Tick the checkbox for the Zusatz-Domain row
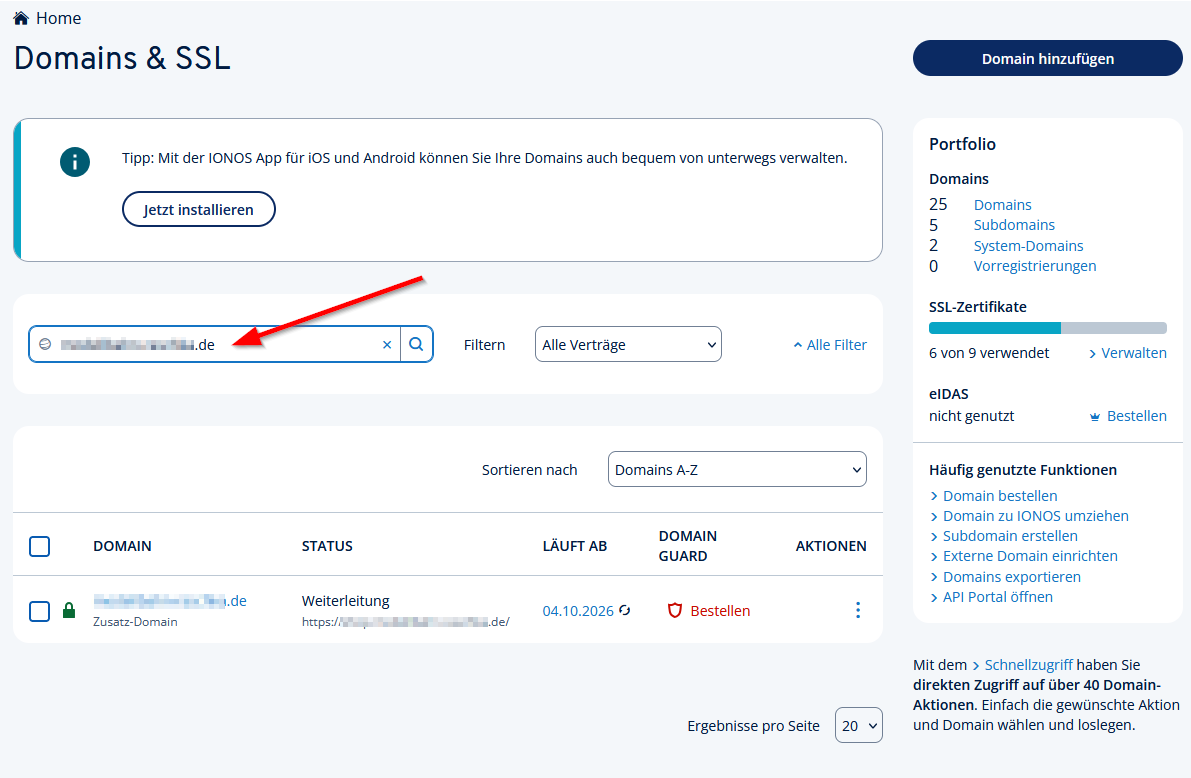The height and width of the screenshot is (778, 1191). pyautogui.click(x=39, y=611)
